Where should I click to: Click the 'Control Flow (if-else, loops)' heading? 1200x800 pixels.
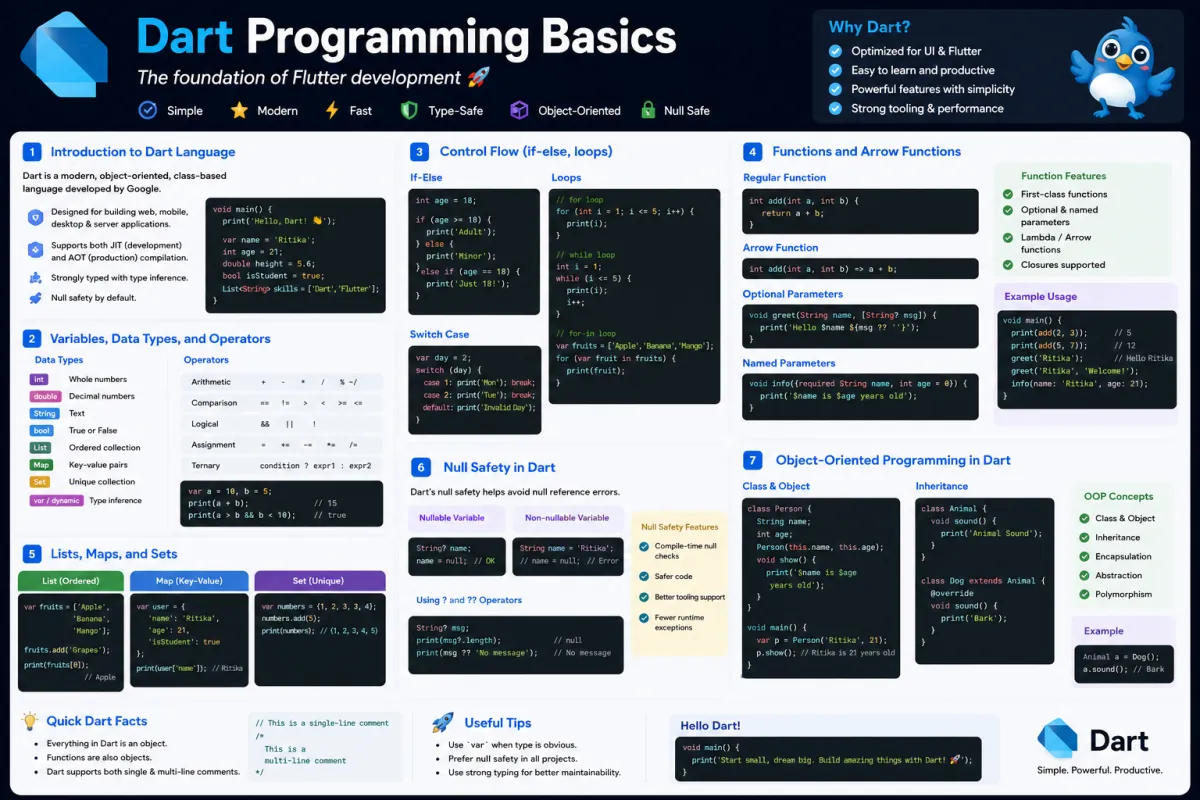point(526,152)
